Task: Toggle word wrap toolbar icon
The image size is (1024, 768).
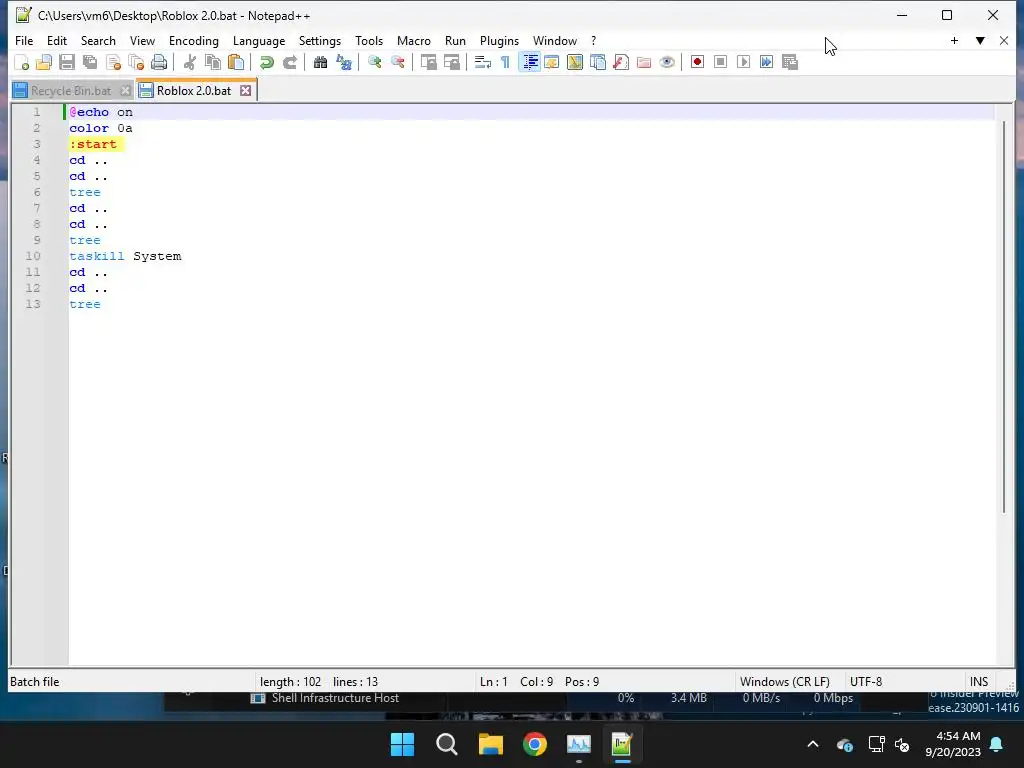Action: [x=483, y=62]
